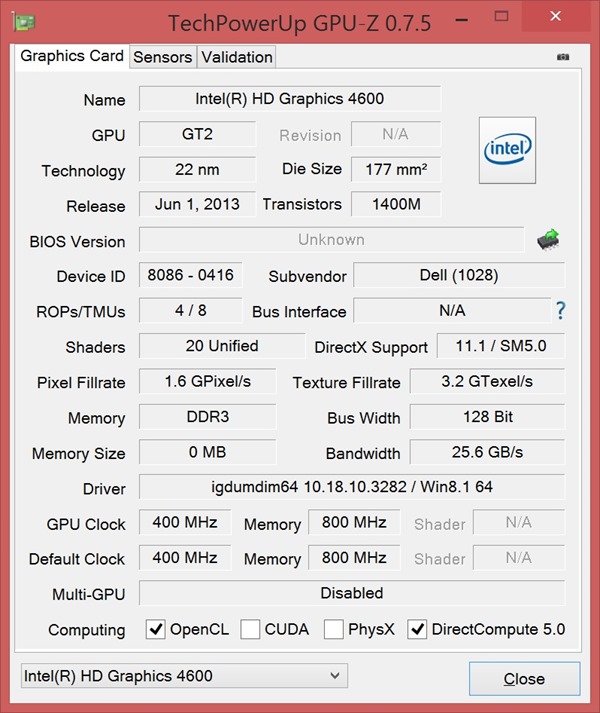Click the Release date Jun 1, 2013

pyautogui.click(x=197, y=204)
